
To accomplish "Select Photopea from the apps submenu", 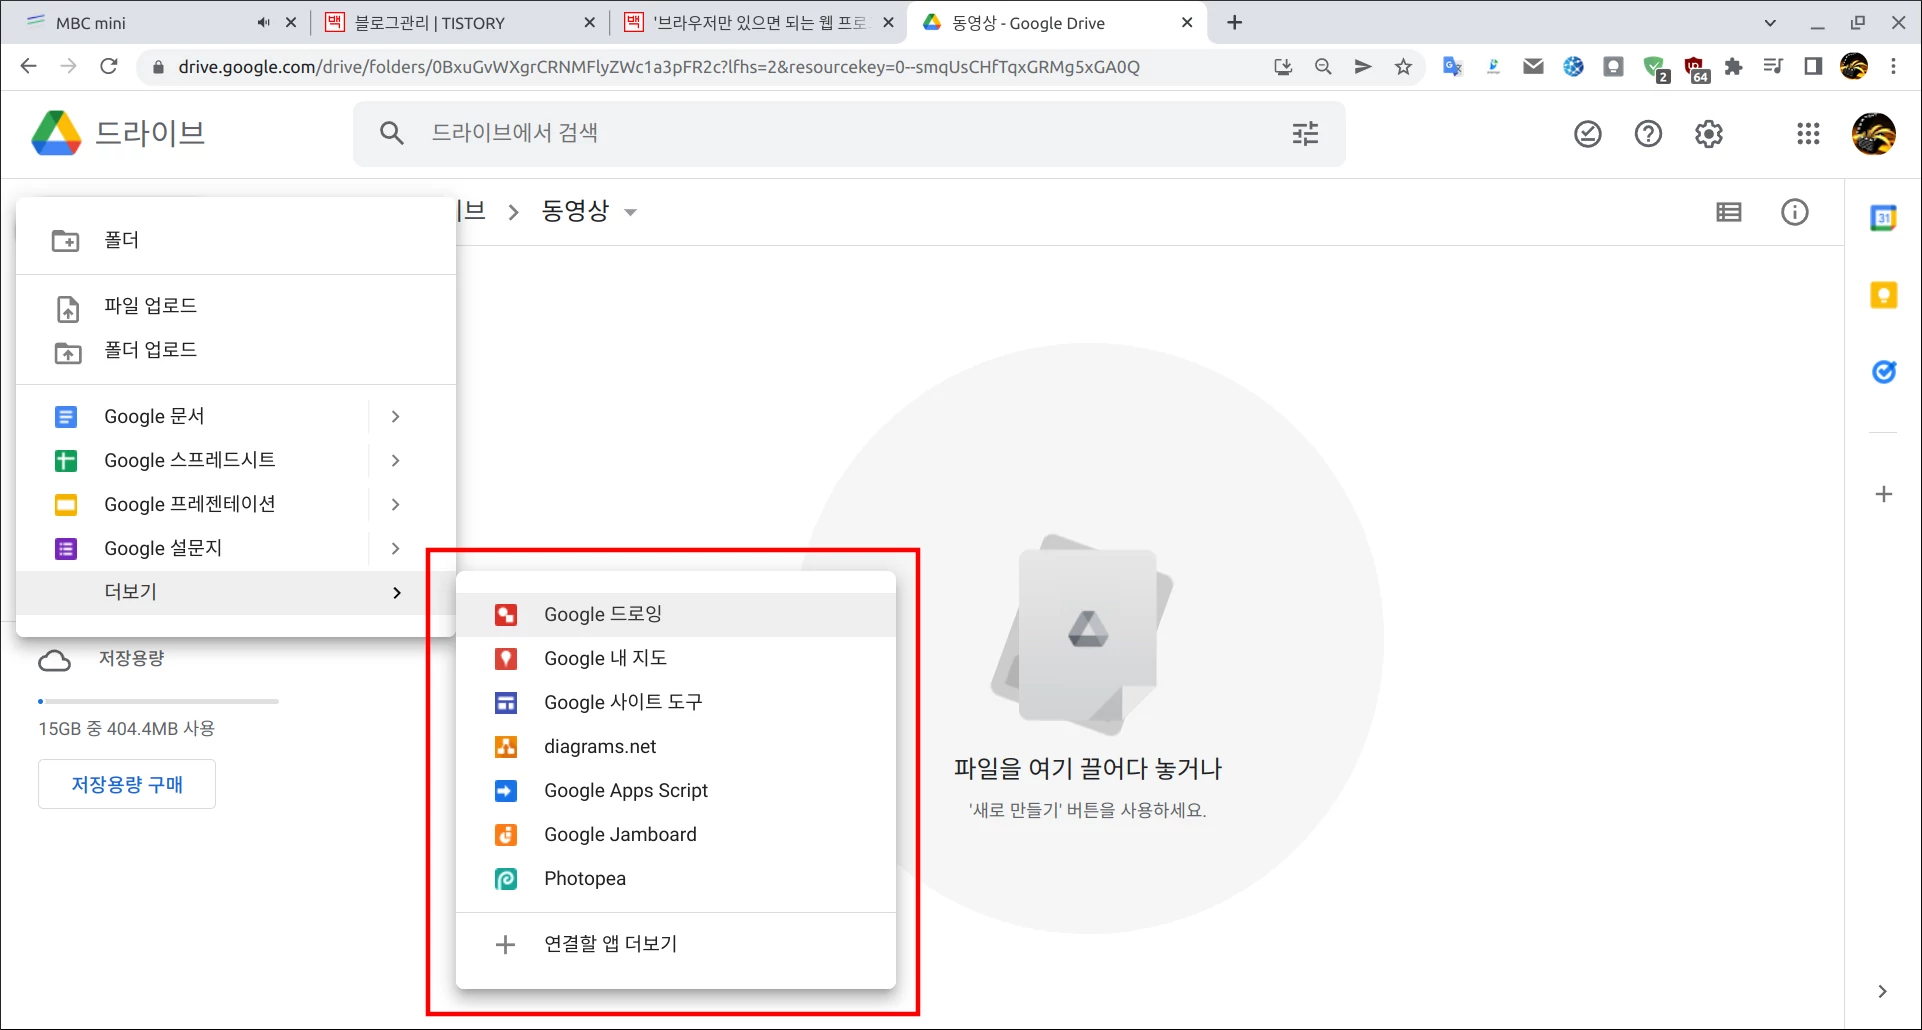I will pyautogui.click(x=584, y=878).
